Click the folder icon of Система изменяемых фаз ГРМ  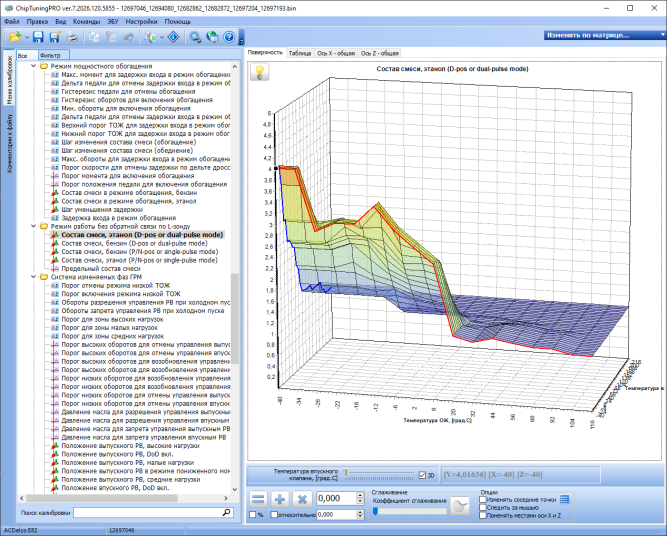tap(44, 277)
